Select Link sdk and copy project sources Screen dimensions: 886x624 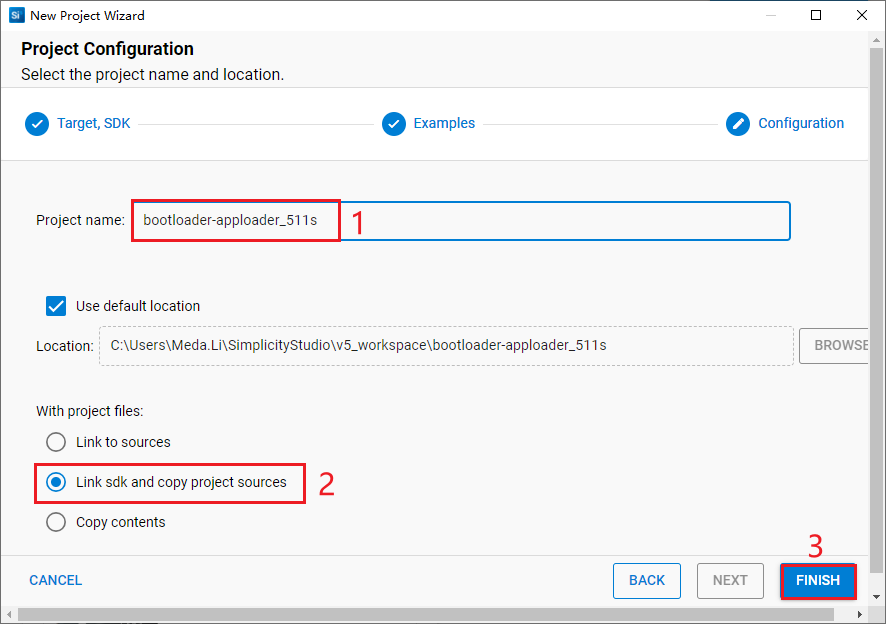point(55,482)
